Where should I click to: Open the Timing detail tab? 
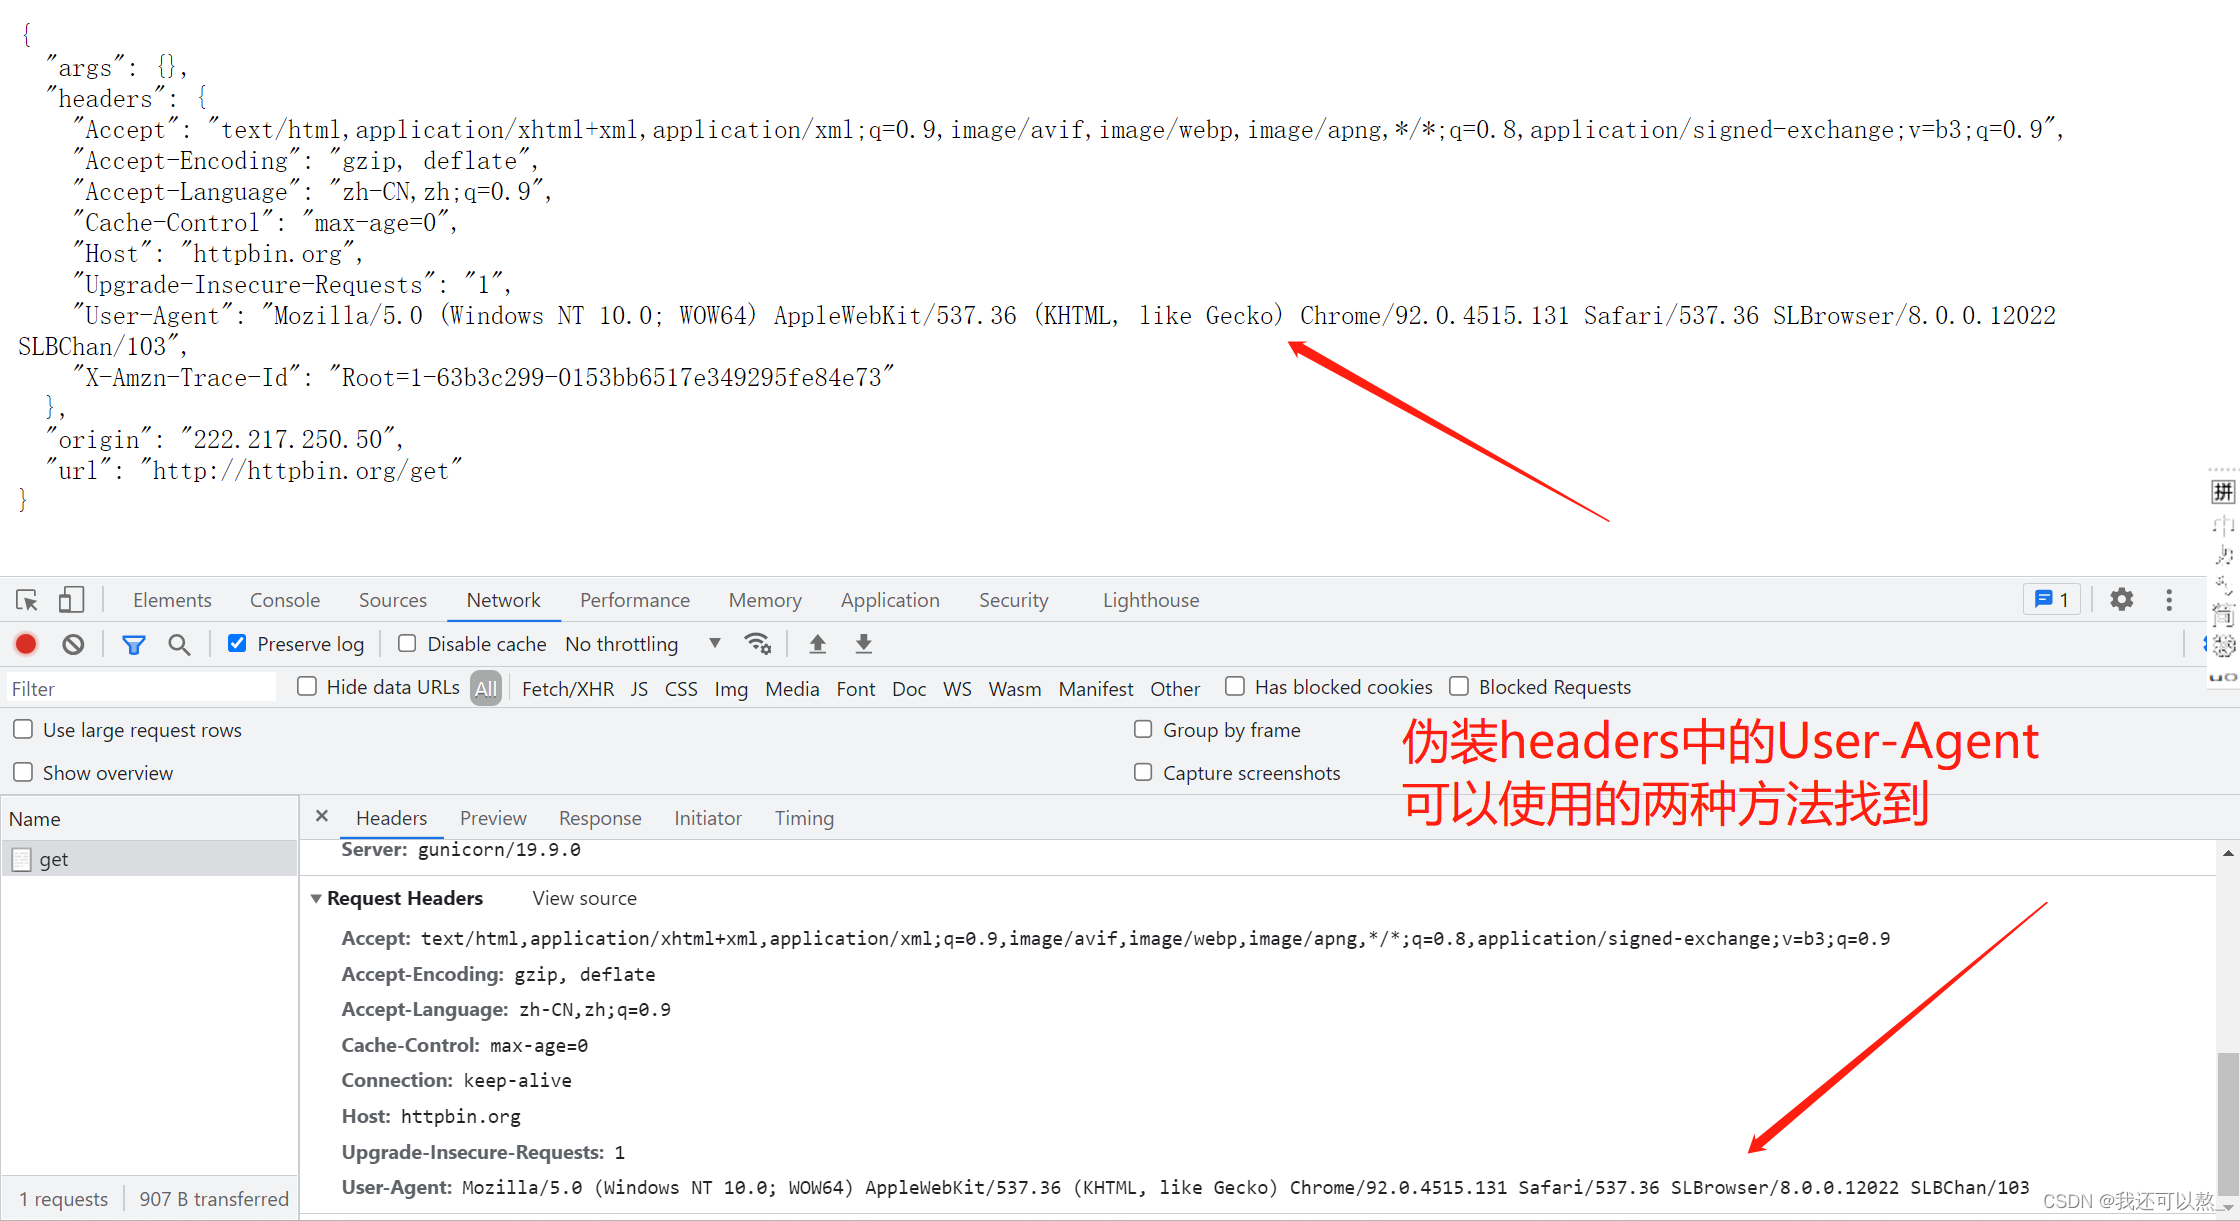click(x=804, y=818)
